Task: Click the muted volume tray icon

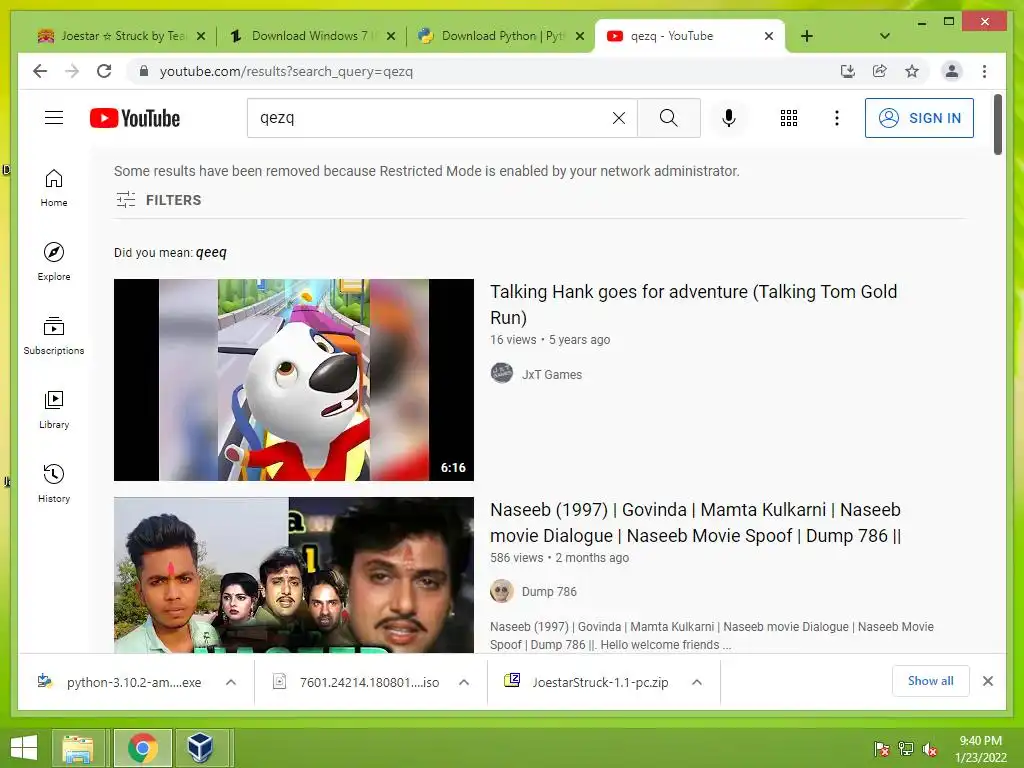Action: [x=930, y=749]
